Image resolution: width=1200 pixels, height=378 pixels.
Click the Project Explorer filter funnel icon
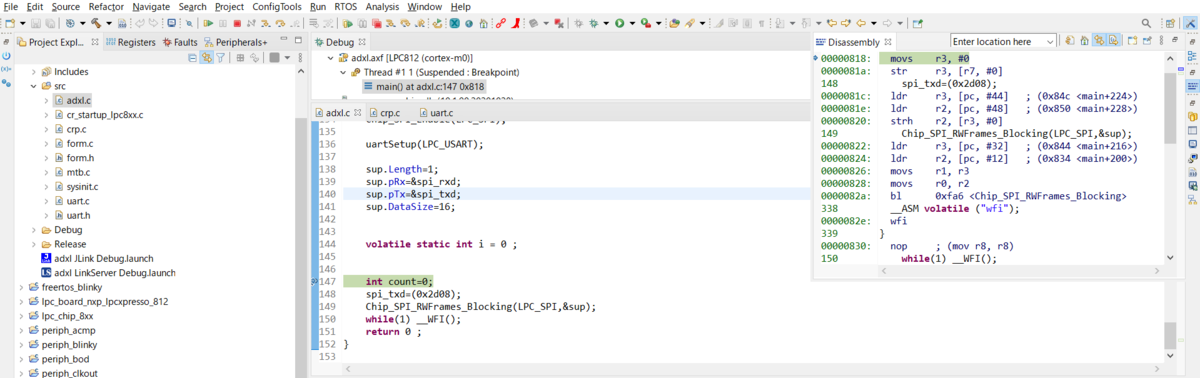pyautogui.click(x=220, y=58)
